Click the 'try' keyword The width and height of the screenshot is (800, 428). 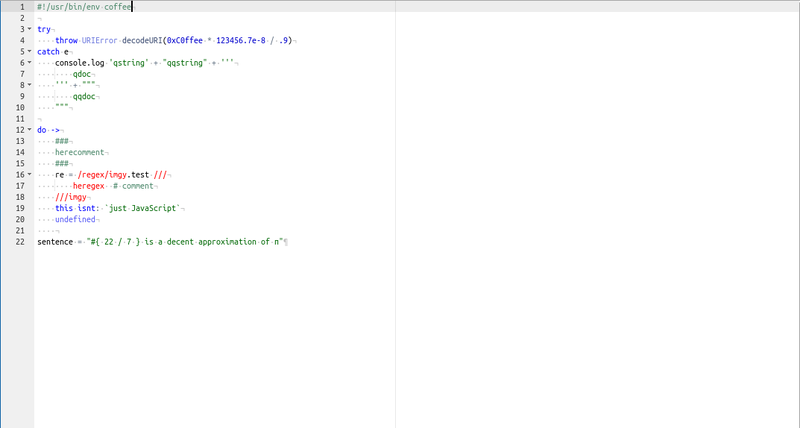coord(44,29)
